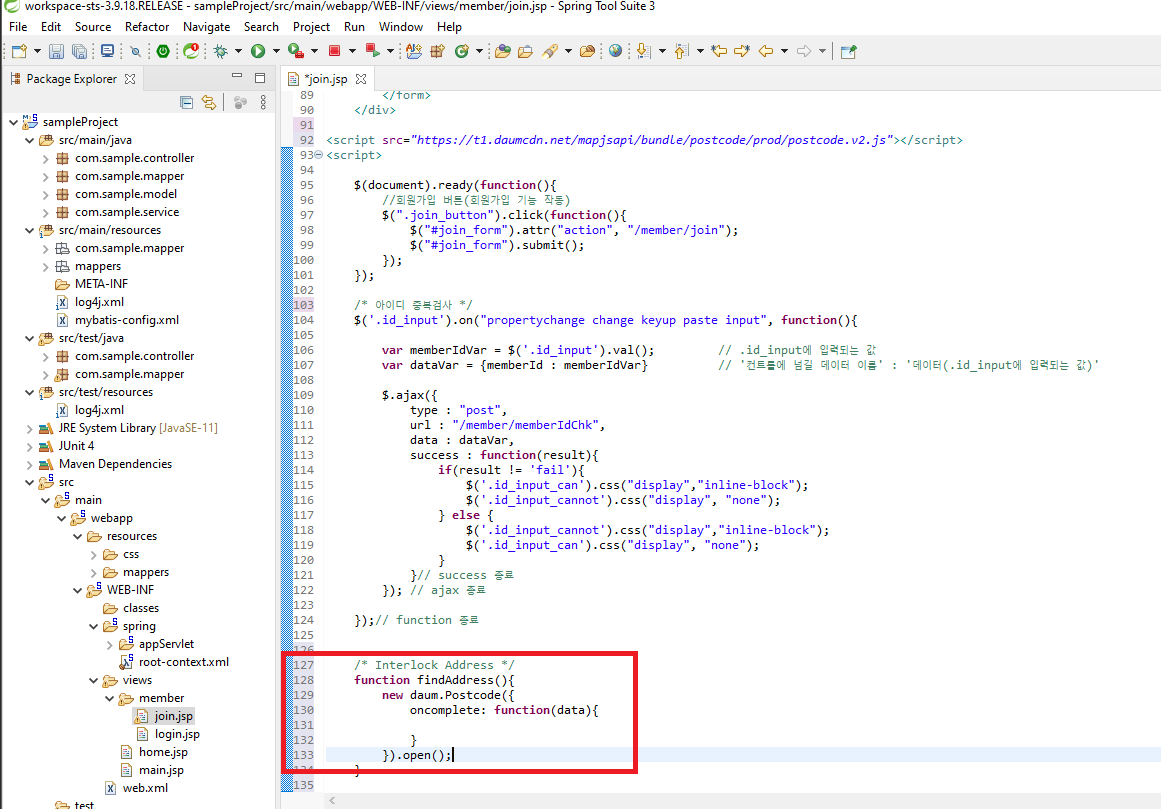The width and height of the screenshot is (1161, 809).
Task: Close the Package Explorer view tab
Action: (x=130, y=78)
